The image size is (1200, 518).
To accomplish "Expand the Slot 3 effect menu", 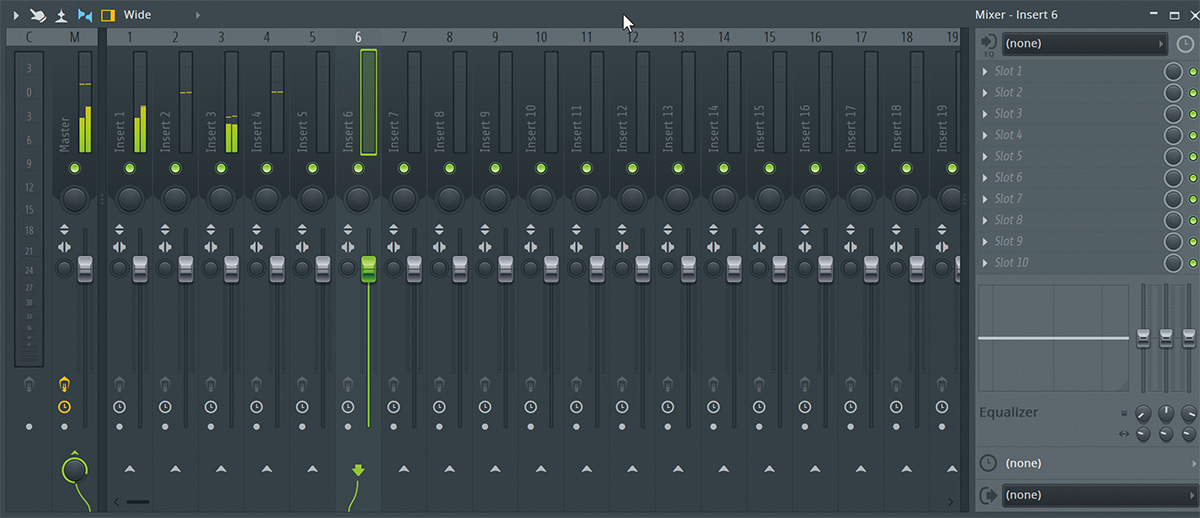I will point(985,114).
